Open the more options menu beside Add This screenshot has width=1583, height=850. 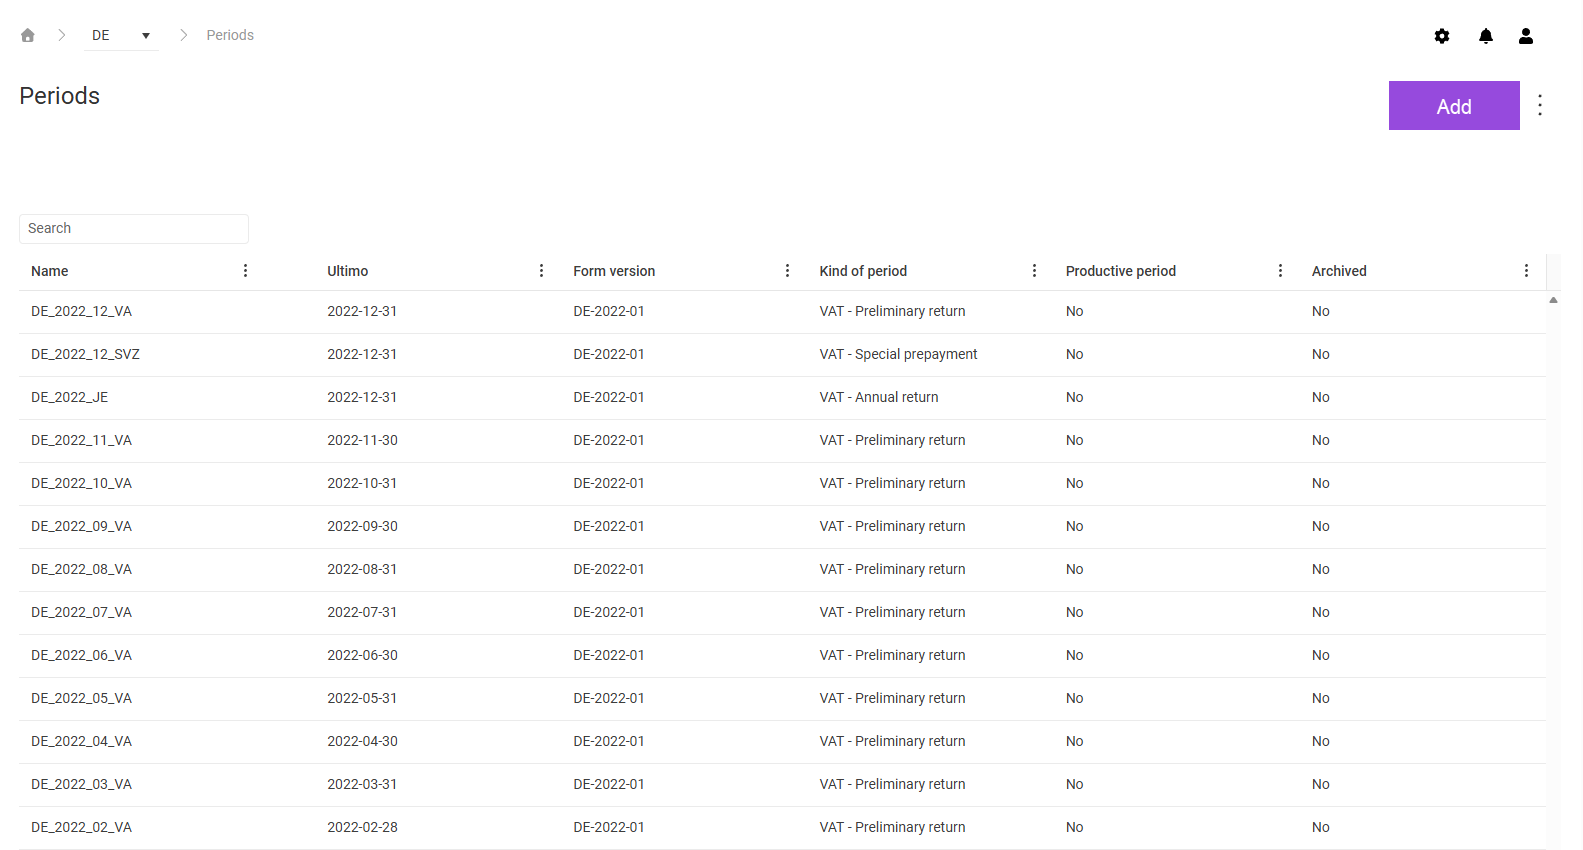1540,105
